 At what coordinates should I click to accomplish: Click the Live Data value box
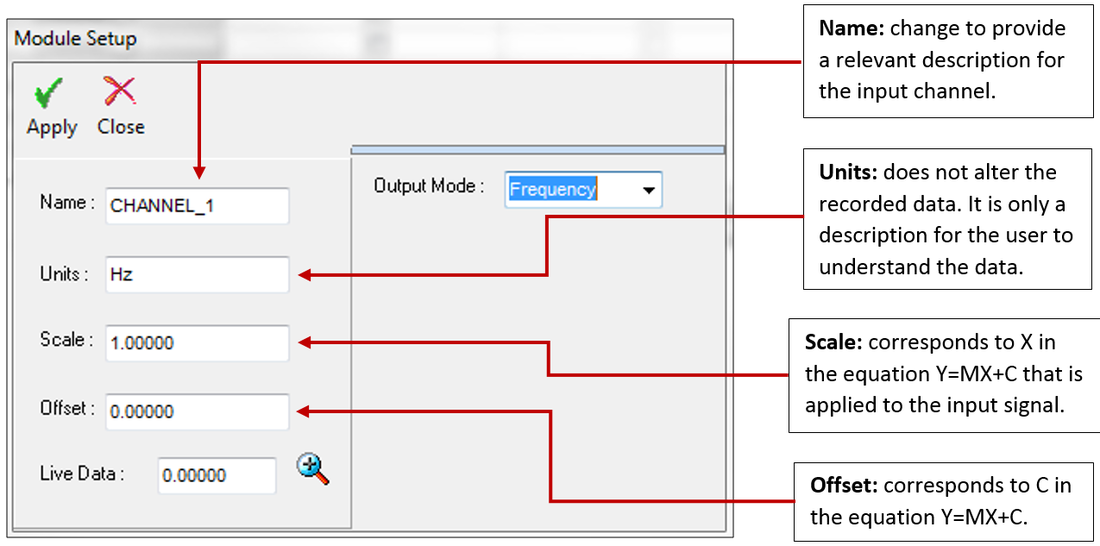217,476
